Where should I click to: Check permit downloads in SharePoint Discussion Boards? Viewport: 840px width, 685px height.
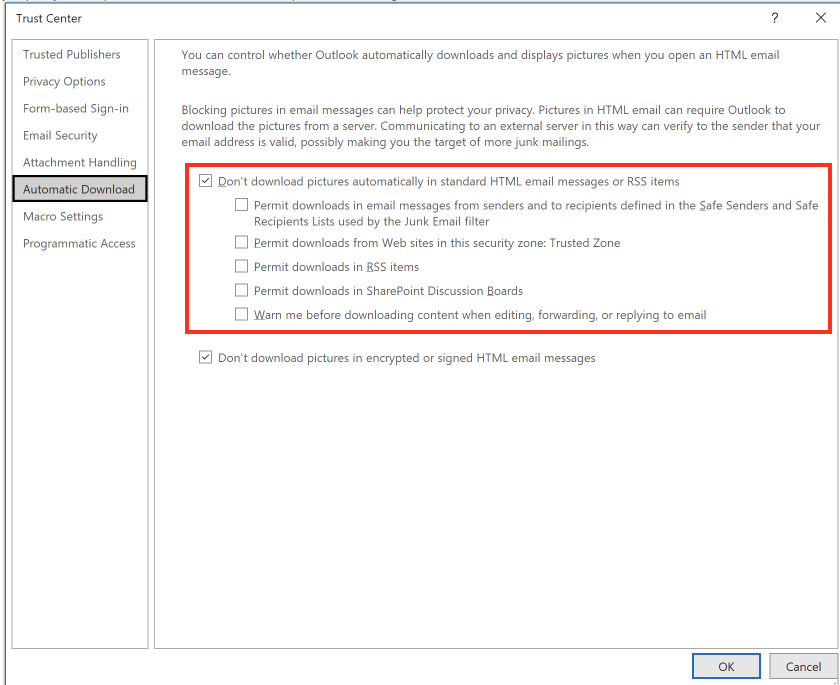[241, 290]
